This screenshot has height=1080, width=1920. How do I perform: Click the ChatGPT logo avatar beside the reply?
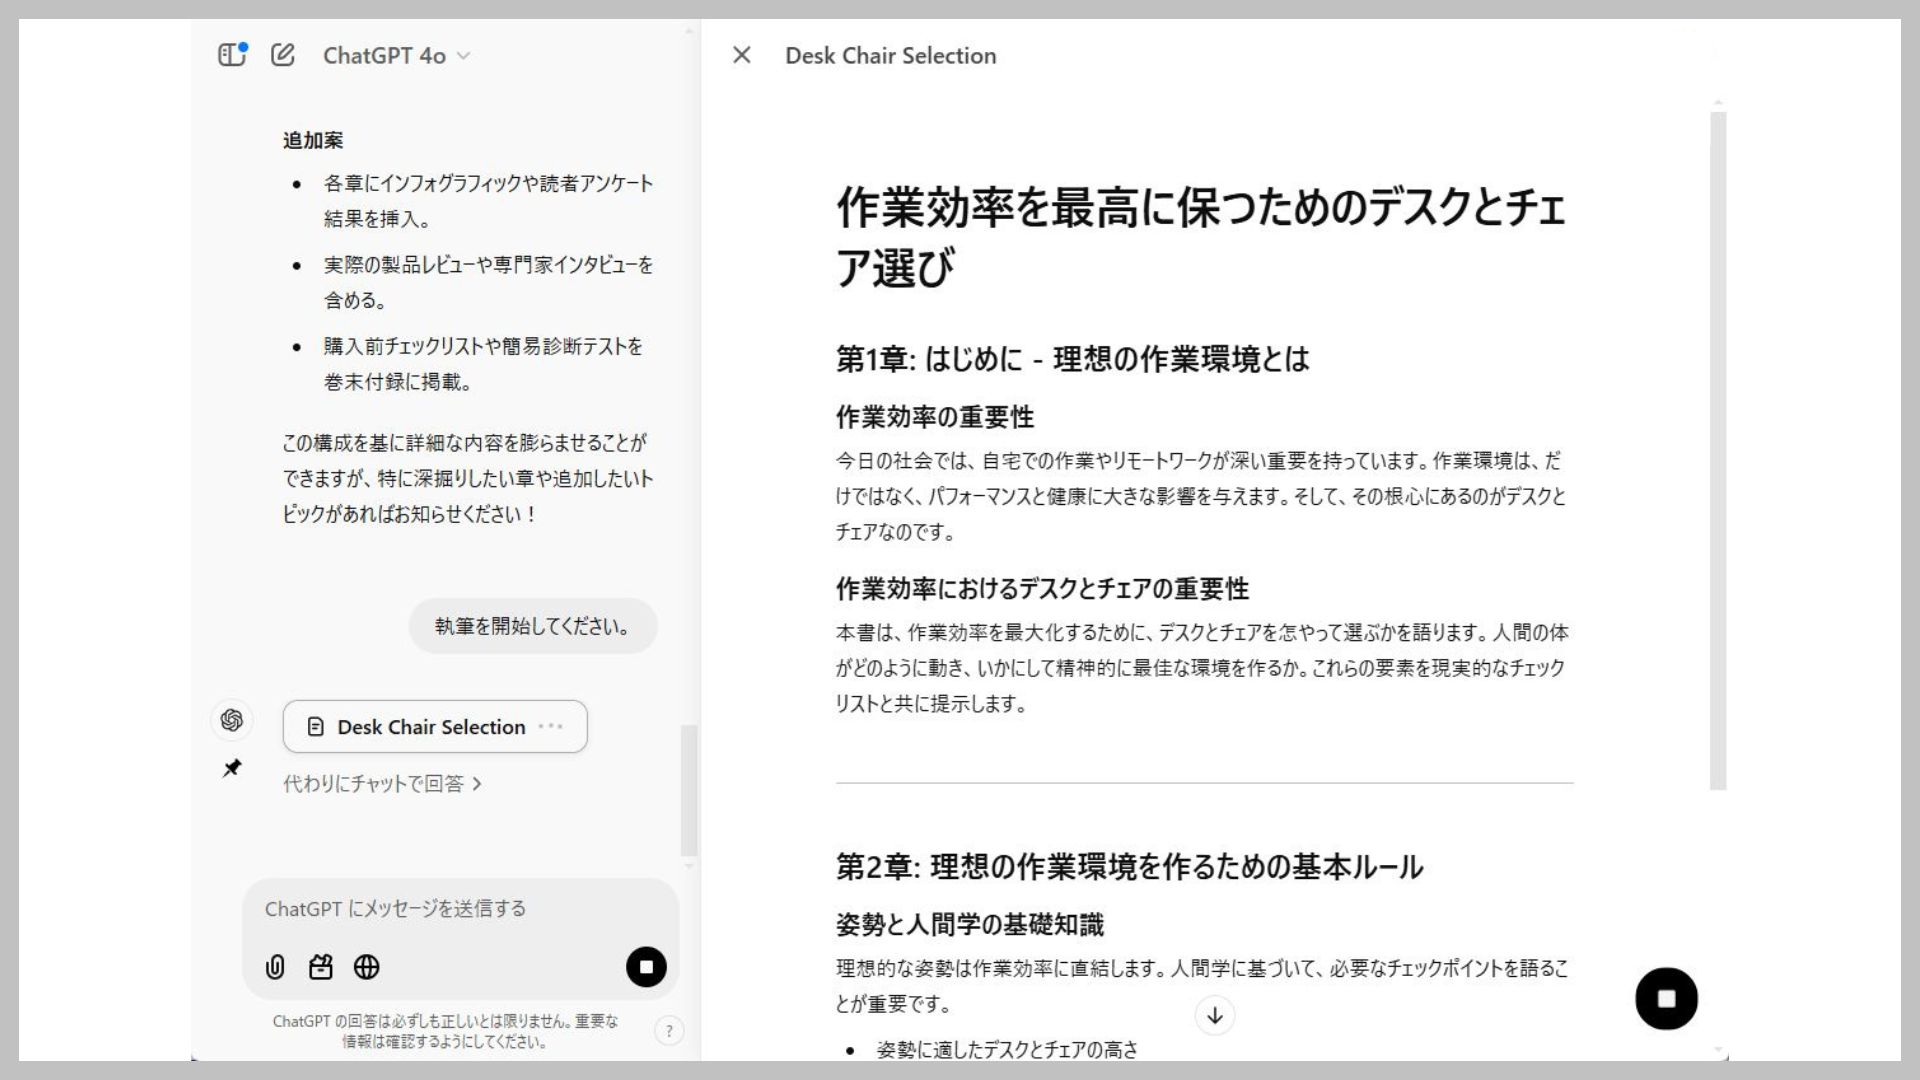[232, 719]
